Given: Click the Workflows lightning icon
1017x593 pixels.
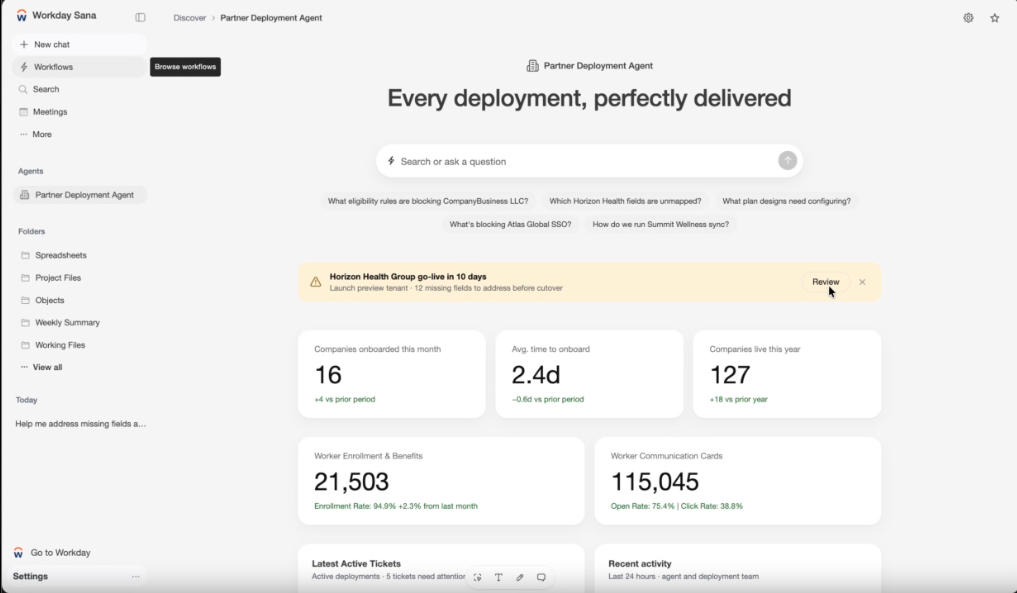Looking at the screenshot, I should 24,67.
